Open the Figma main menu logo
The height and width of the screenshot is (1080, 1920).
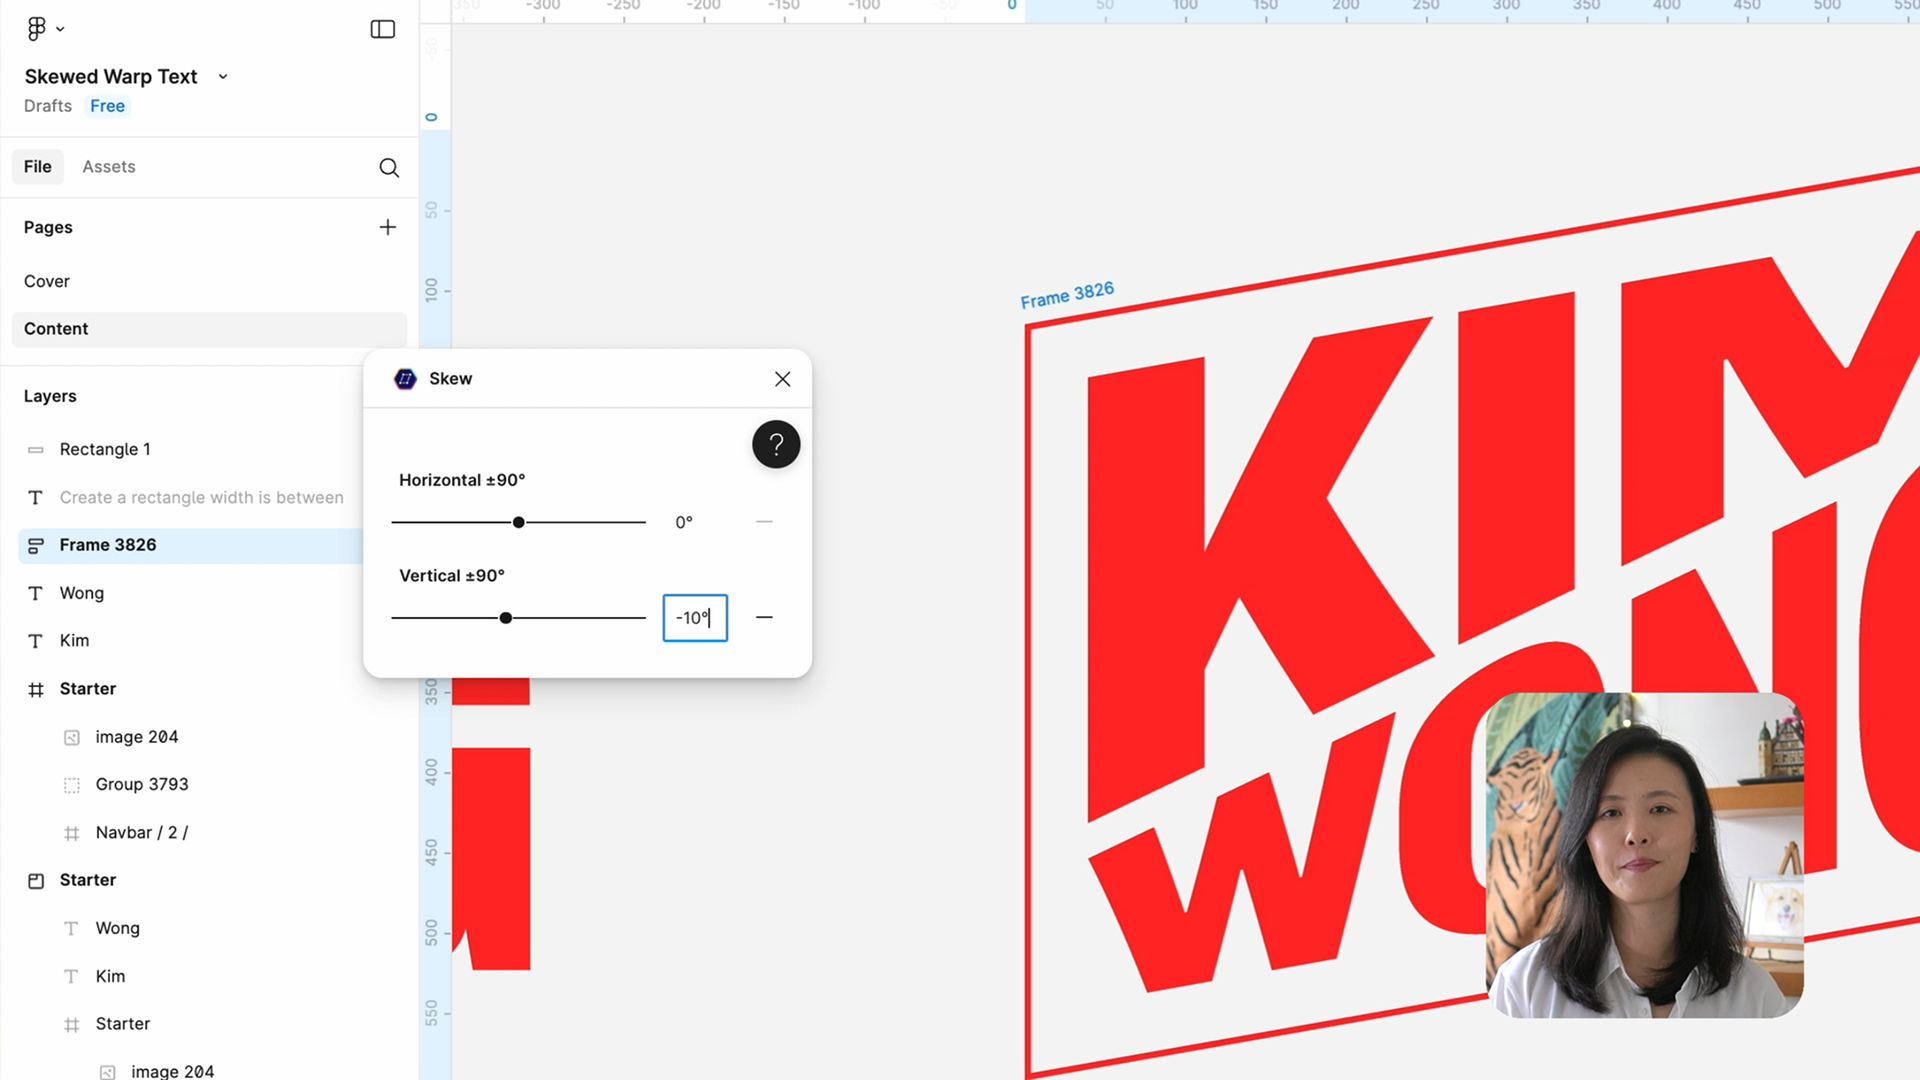pyautogui.click(x=36, y=29)
